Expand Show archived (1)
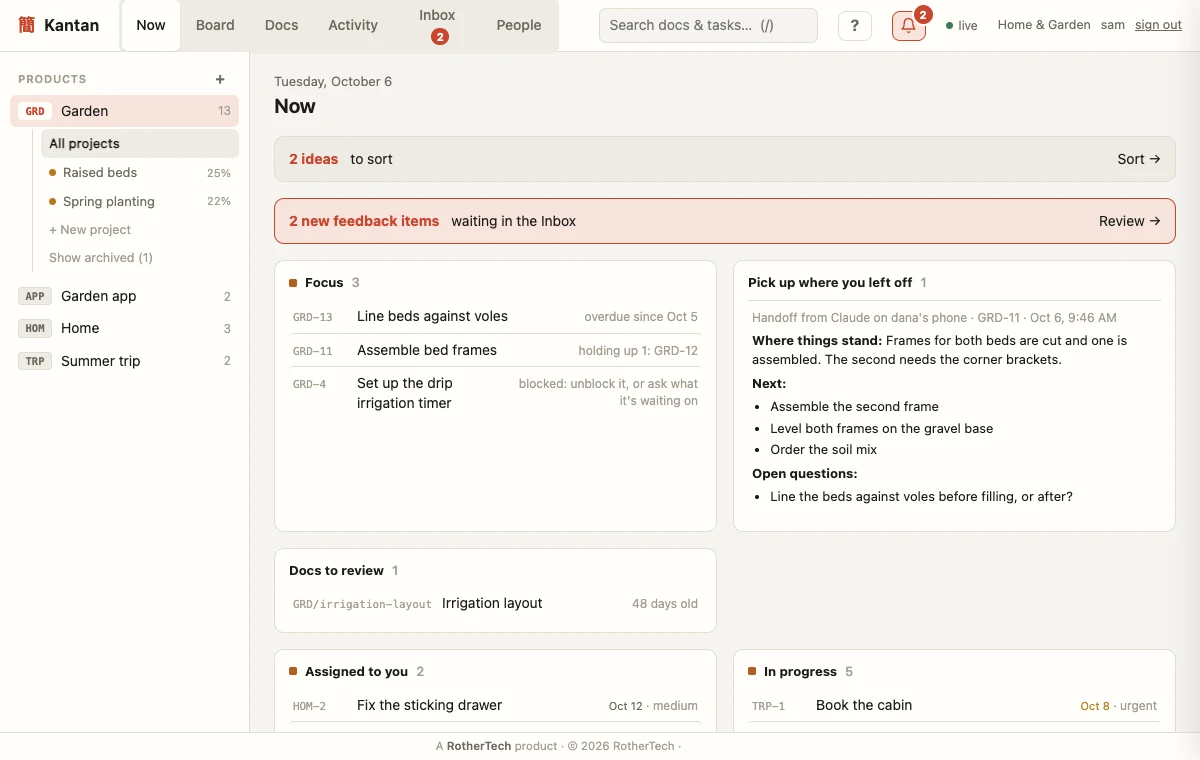This screenshot has height=760, width=1200. pyautogui.click(x=101, y=257)
